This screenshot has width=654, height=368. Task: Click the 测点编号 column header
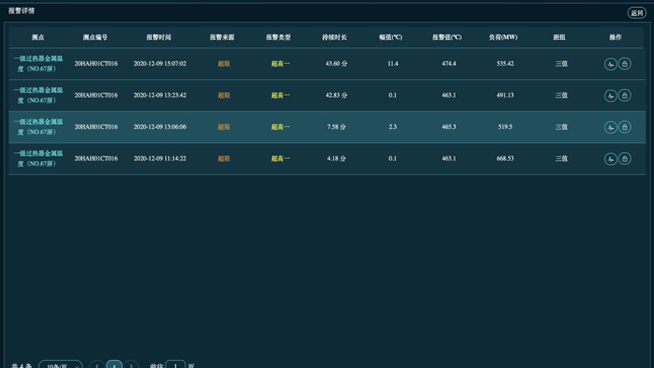click(96, 37)
